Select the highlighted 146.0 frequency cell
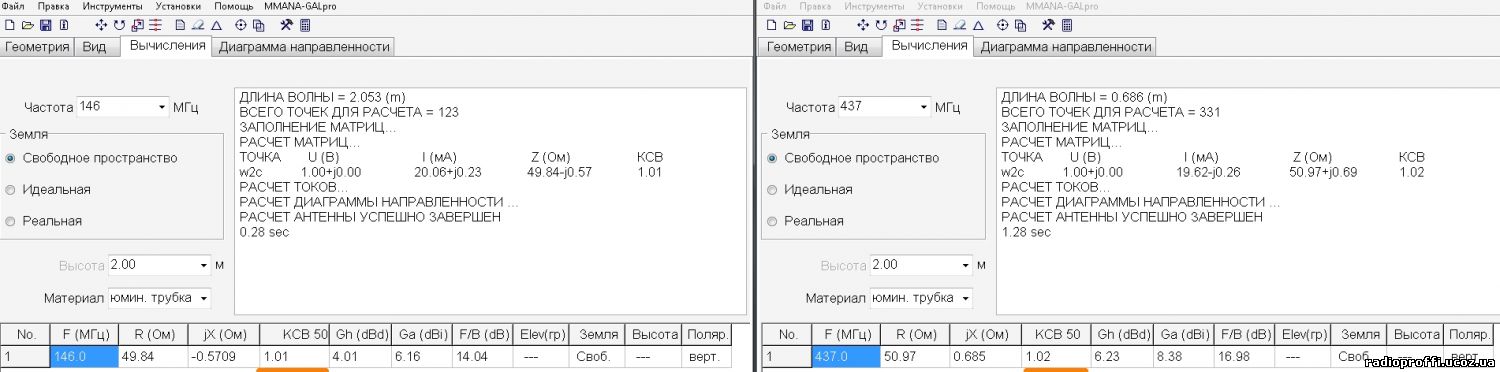The image size is (1500, 372). [84, 356]
